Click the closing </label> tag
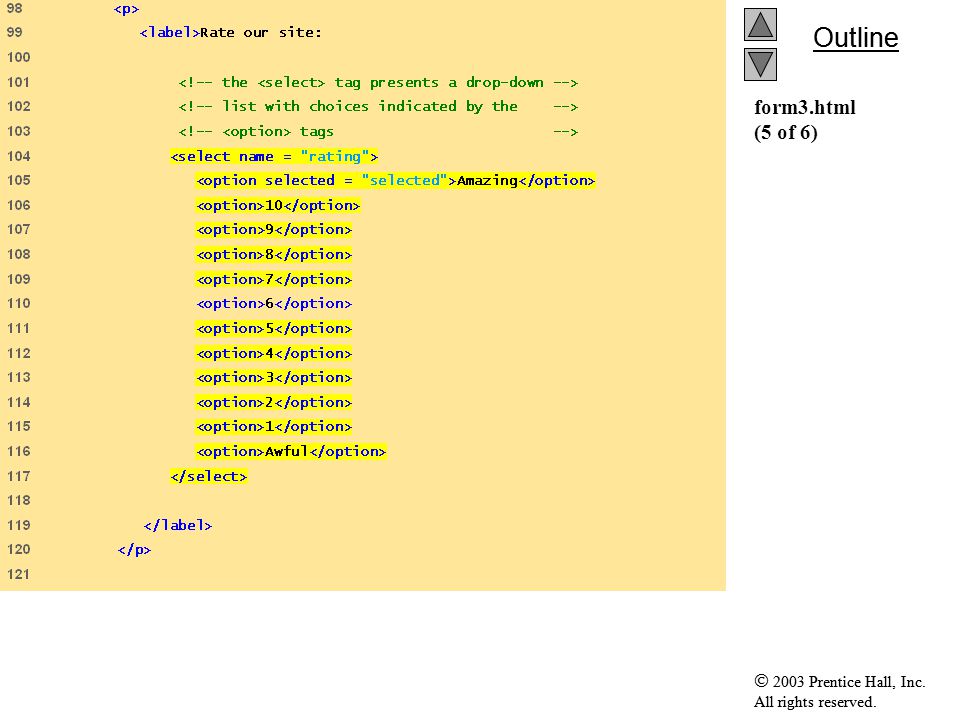 (x=178, y=525)
